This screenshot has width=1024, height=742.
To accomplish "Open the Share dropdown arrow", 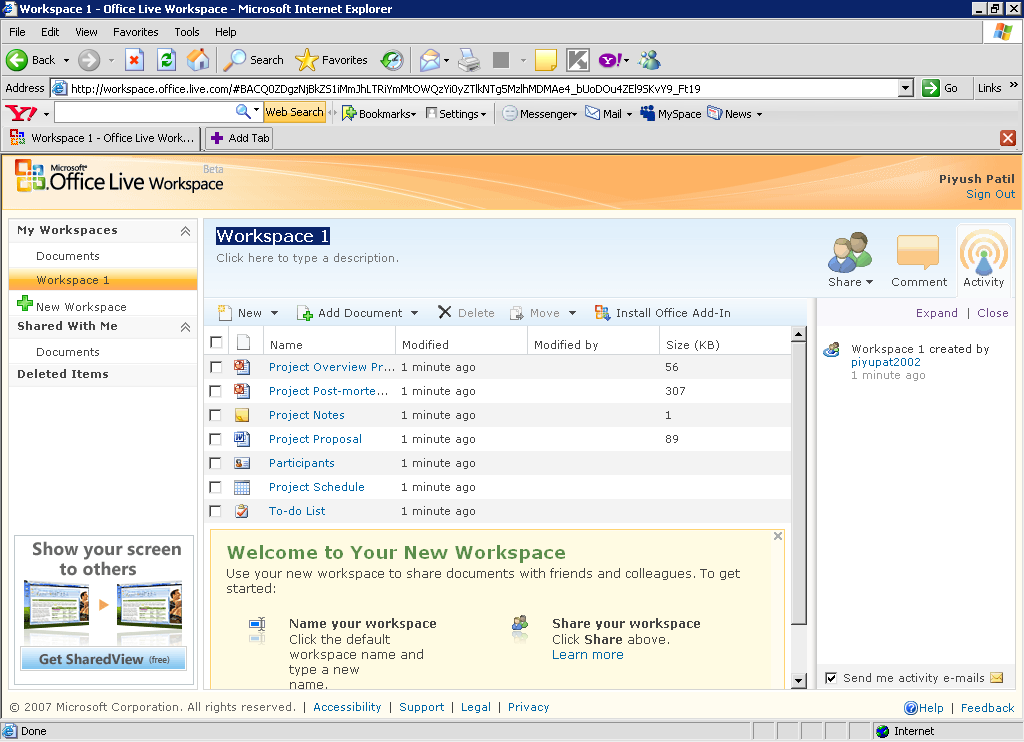I will click(869, 282).
